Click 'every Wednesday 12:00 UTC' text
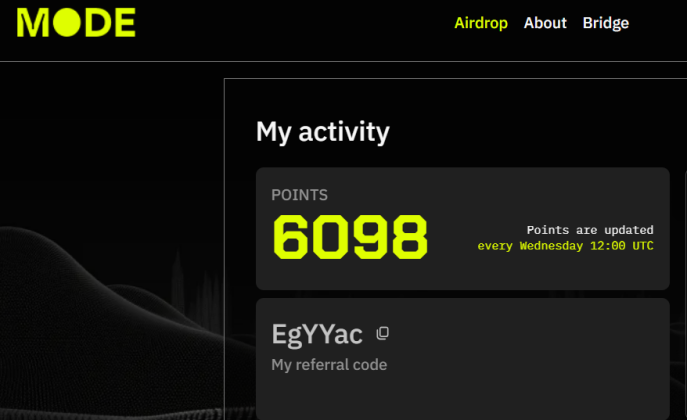Screen dimensions: 687x420 pos(565,246)
